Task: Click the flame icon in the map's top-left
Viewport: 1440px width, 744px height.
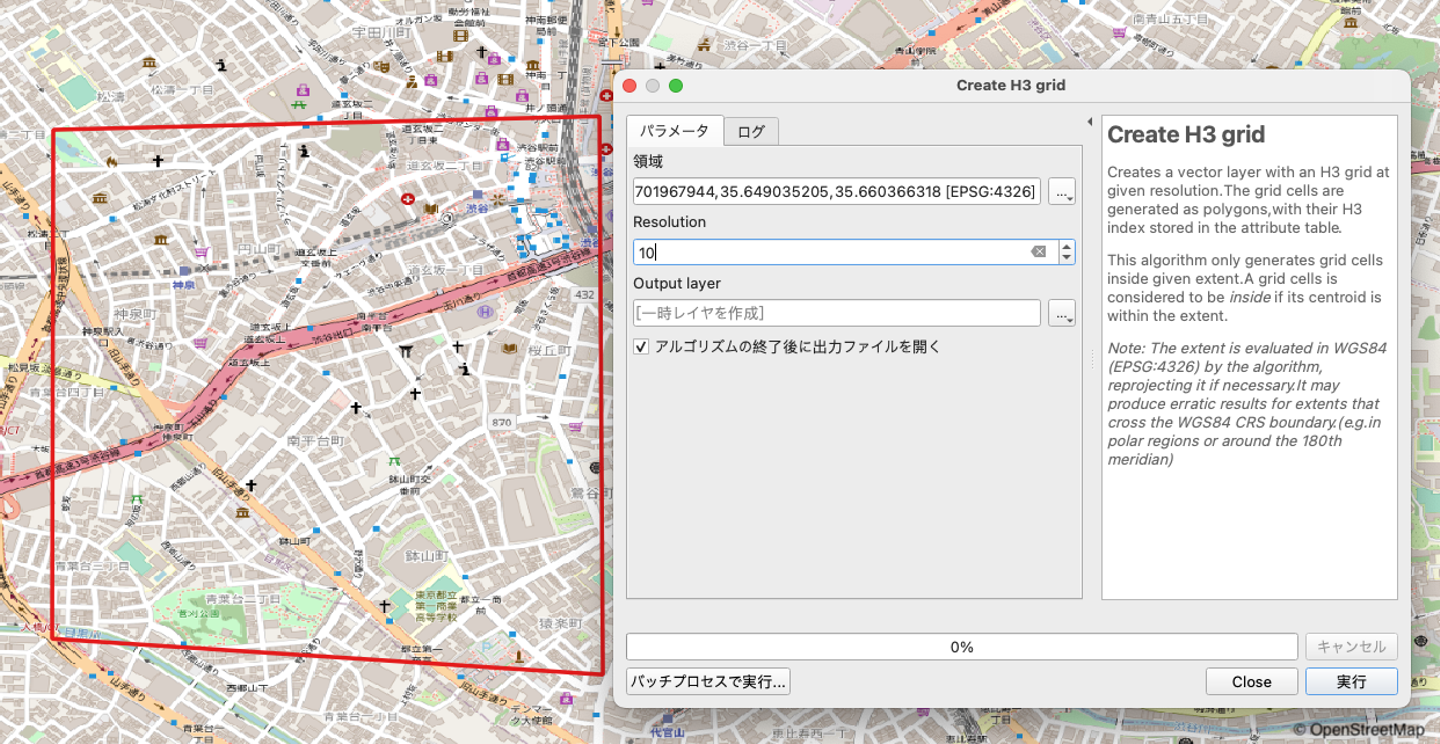Action: [111, 160]
